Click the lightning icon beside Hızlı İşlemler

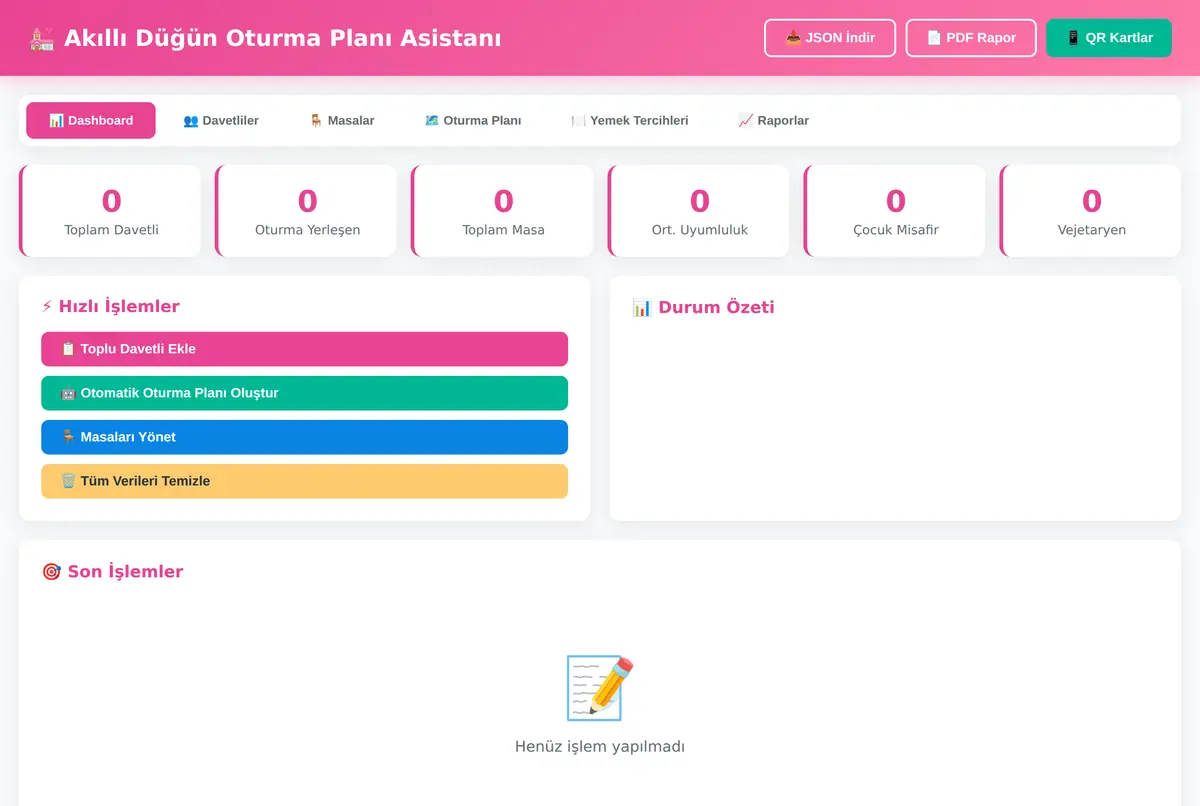pyautogui.click(x=47, y=307)
